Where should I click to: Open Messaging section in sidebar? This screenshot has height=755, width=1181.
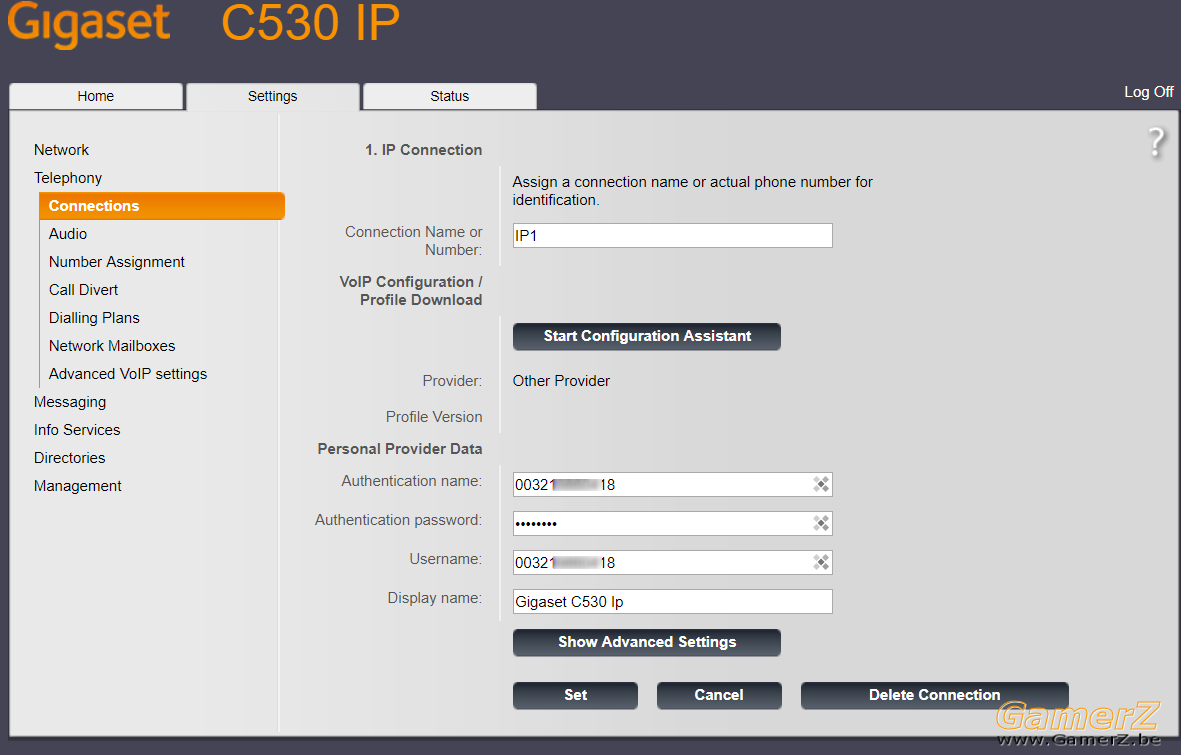(x=70, y=402)
